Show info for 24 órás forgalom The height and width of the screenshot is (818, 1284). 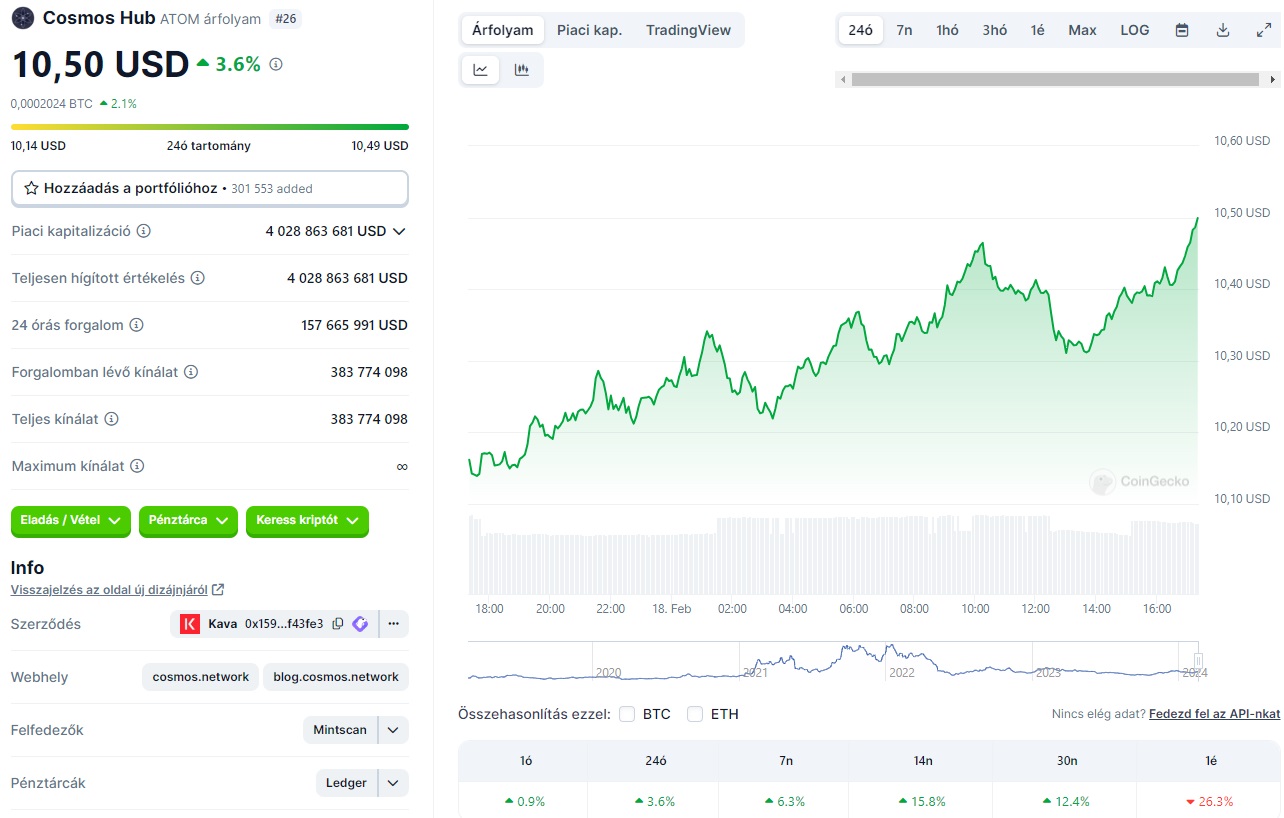pos(137,325)
